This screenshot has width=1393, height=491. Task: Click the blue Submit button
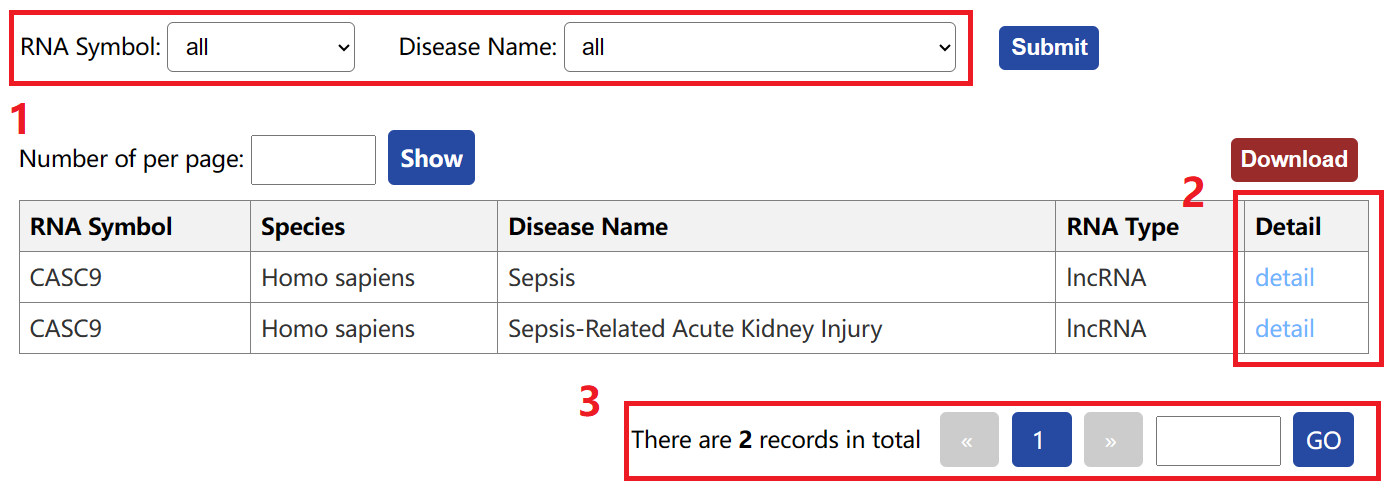[1049, 47]
